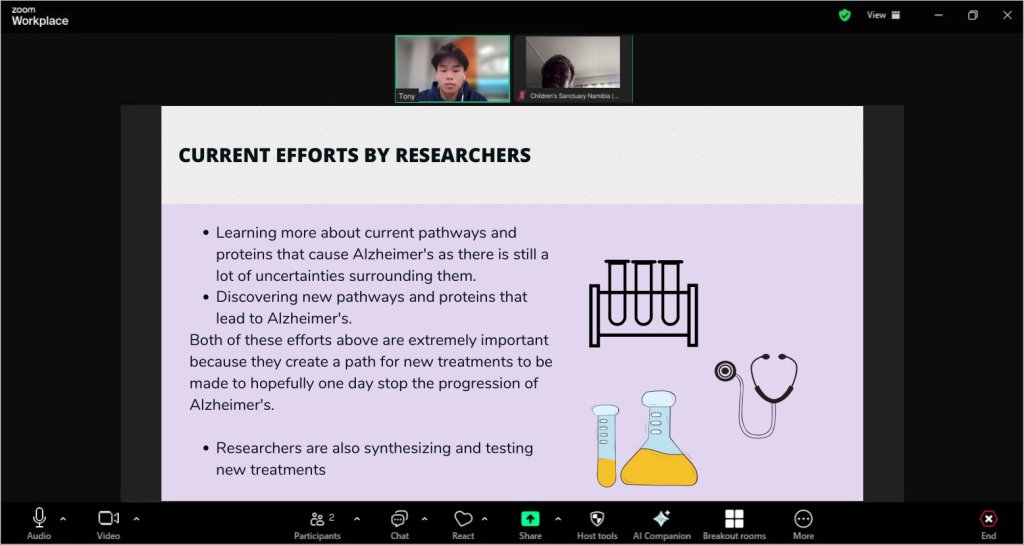This screenshot has height=545, width=1024.
Task: Expand the Chat options chevron
Action: 424,519
